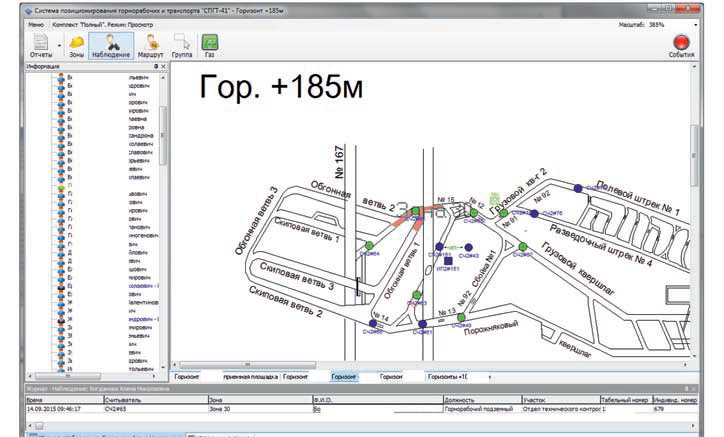
Task: Pin the Информация panel
Action: point(156,67)
